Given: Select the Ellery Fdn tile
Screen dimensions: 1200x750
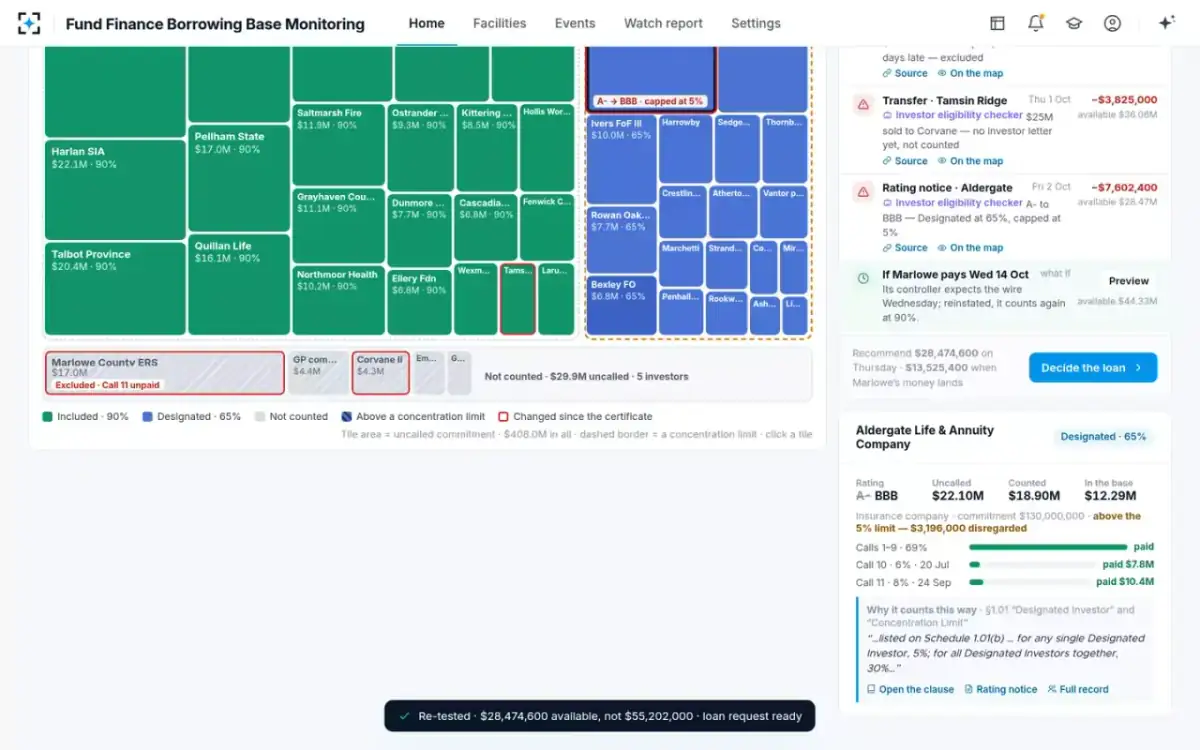Looking at the screenshot, I should pyautogui.click(x=419, y=303).
